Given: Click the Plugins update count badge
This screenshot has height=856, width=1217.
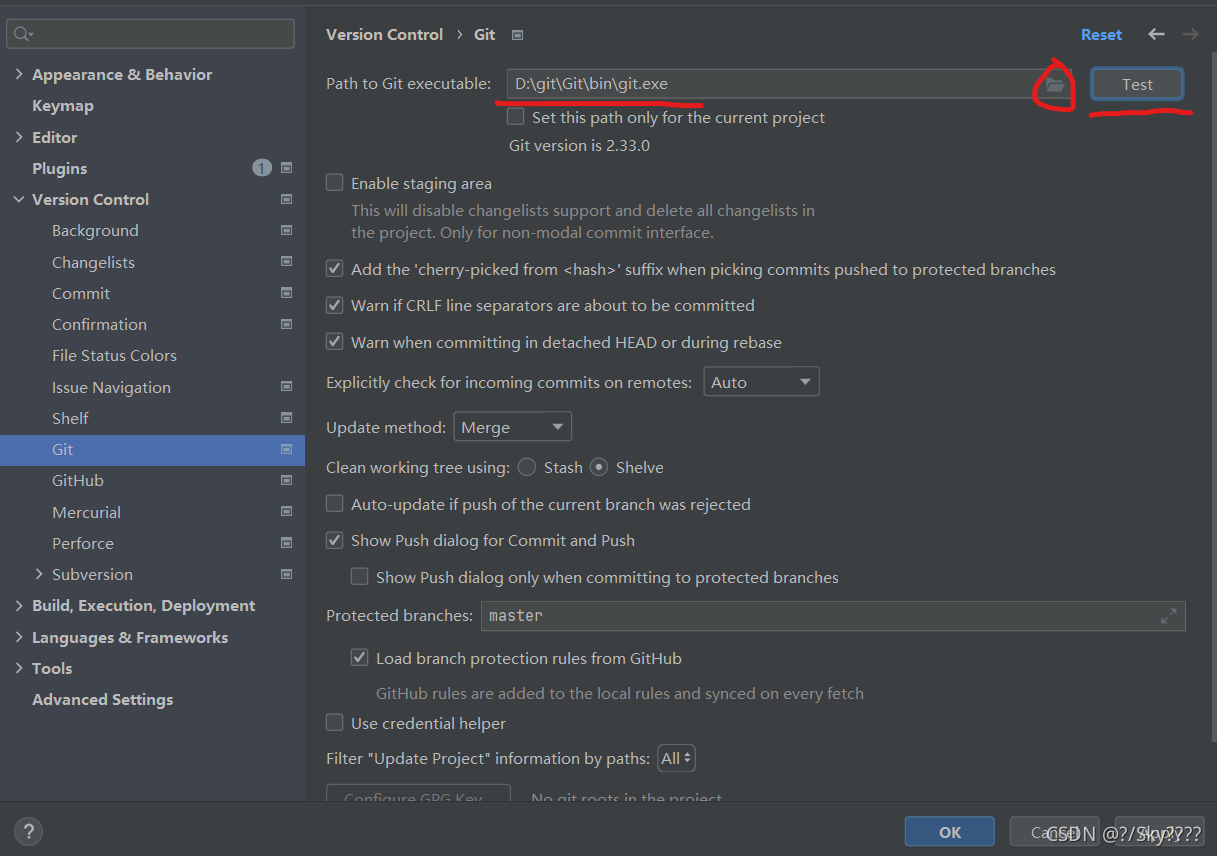Looking at the screenshot, I should [262, 168].
